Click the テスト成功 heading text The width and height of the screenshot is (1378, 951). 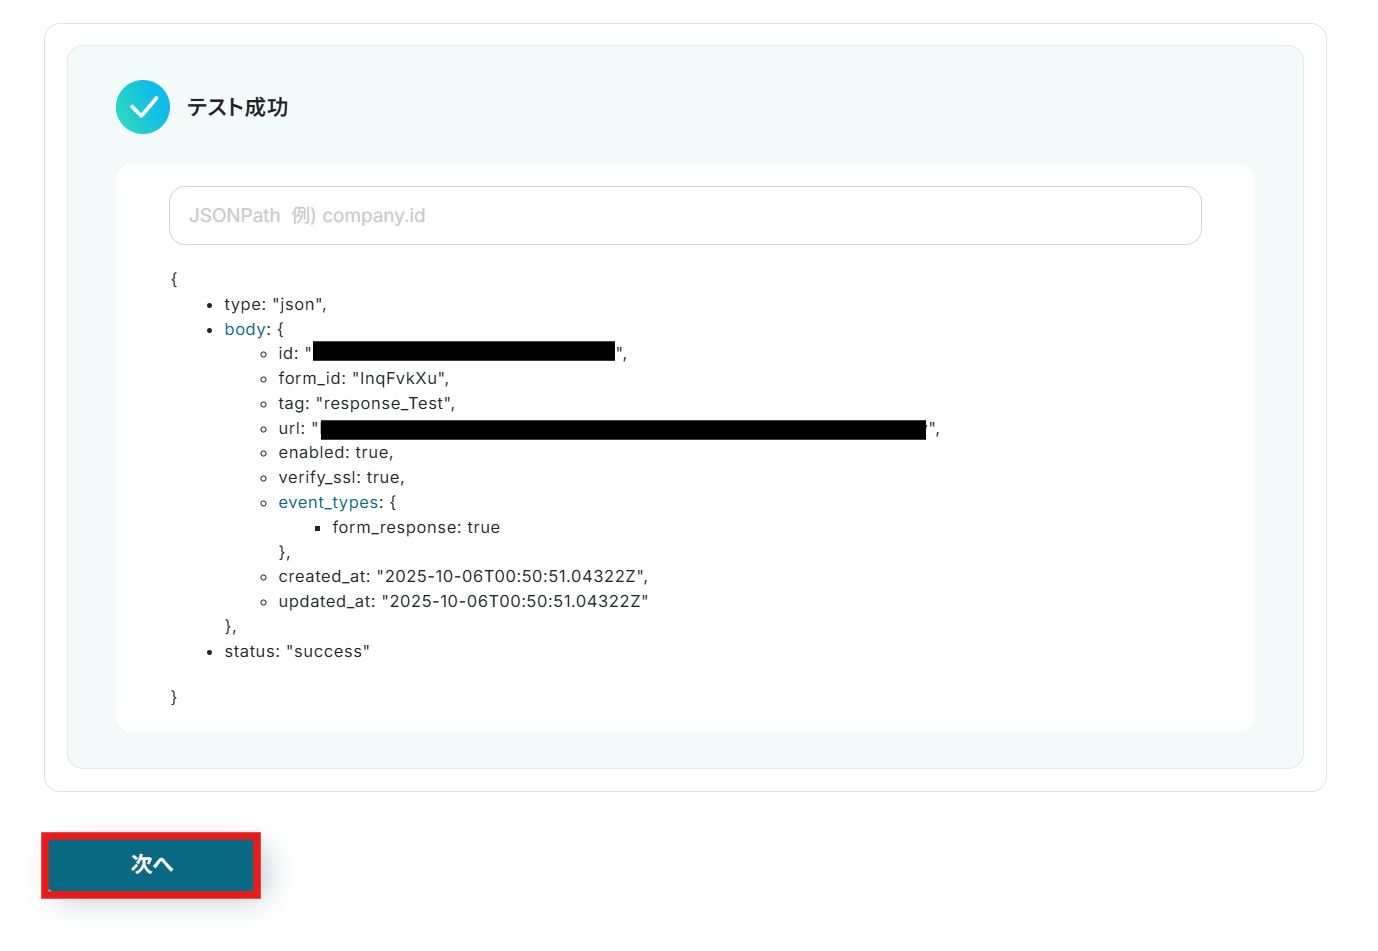click(x=238, y=107)
